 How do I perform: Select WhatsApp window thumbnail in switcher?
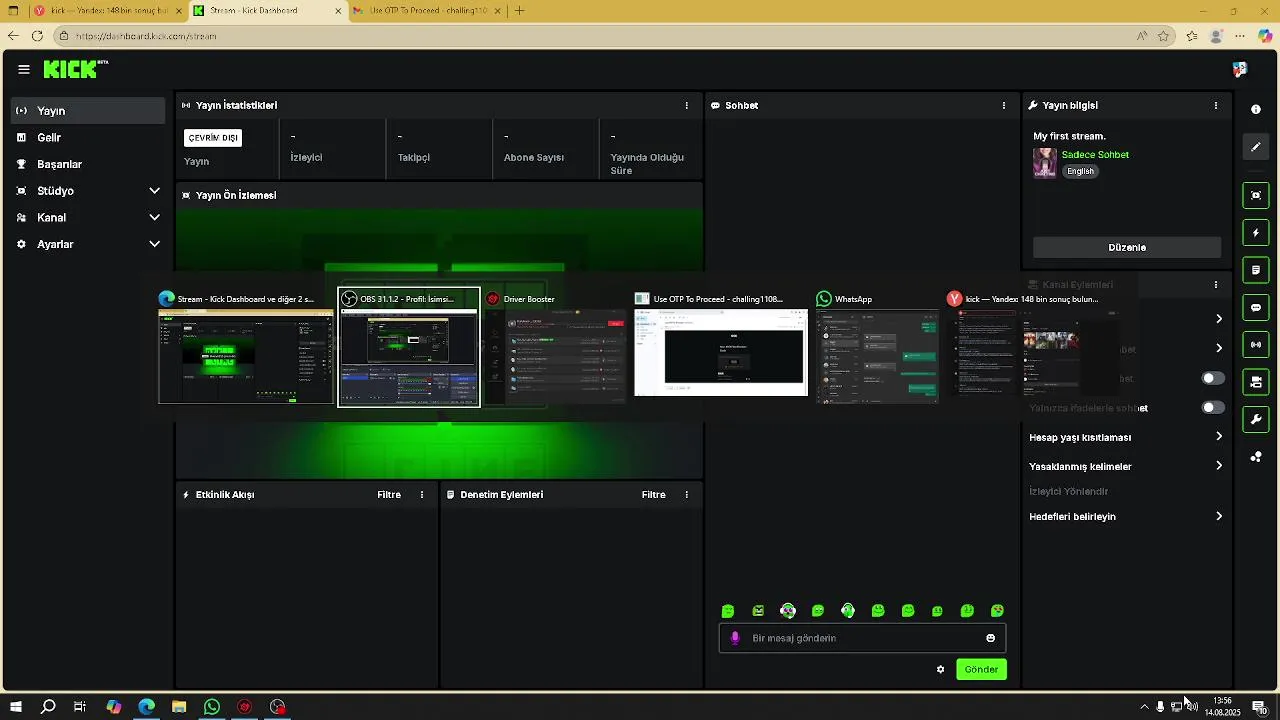(x=877, y=347)
